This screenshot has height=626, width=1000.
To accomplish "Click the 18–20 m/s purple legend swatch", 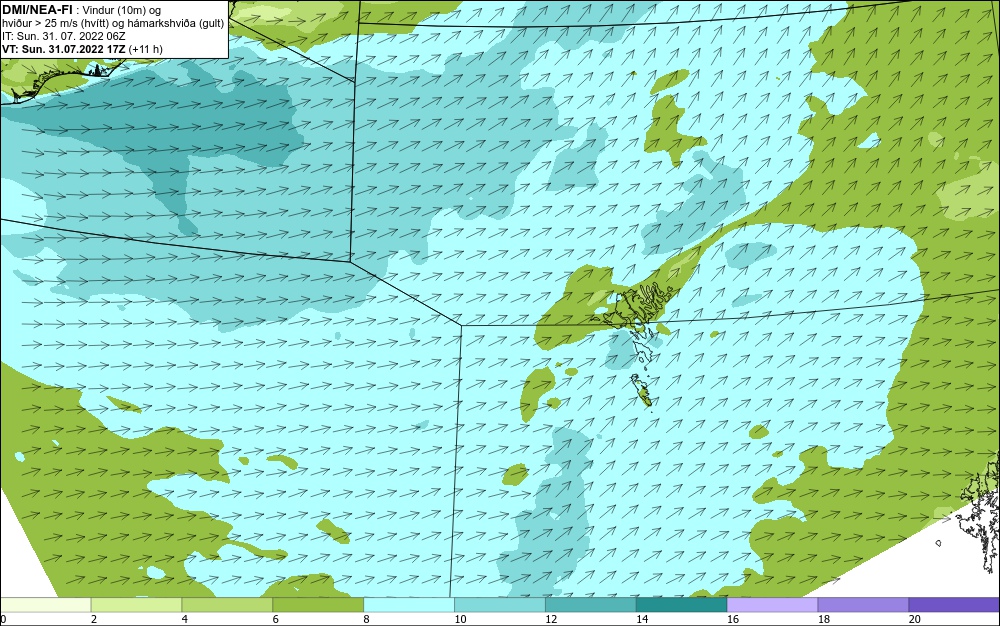I will tap(864, 604).
